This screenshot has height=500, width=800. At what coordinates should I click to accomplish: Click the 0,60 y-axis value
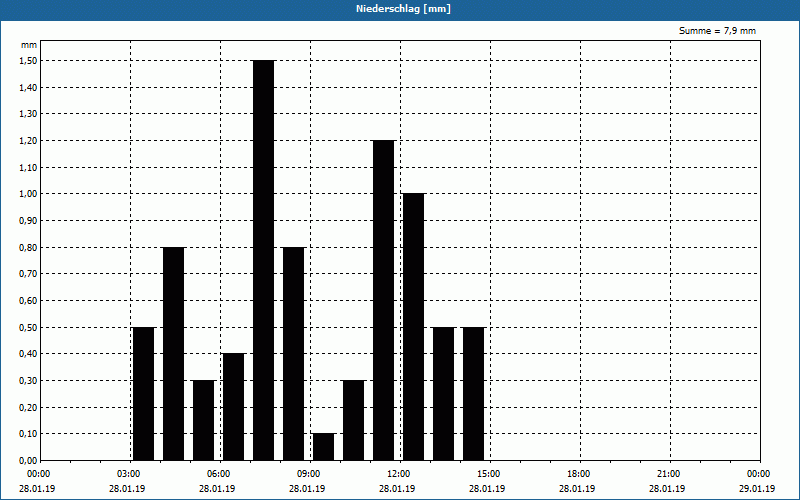pos(28,301)
